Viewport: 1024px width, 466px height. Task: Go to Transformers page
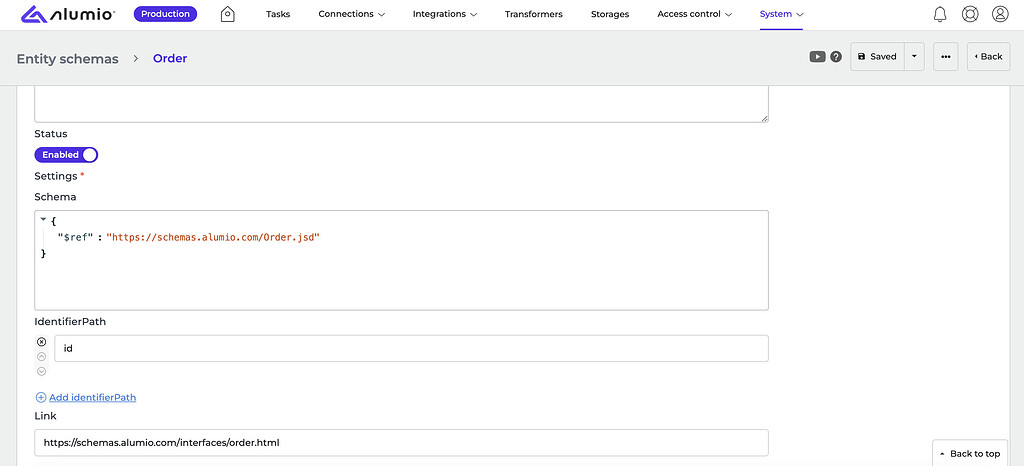coord(533,14)
